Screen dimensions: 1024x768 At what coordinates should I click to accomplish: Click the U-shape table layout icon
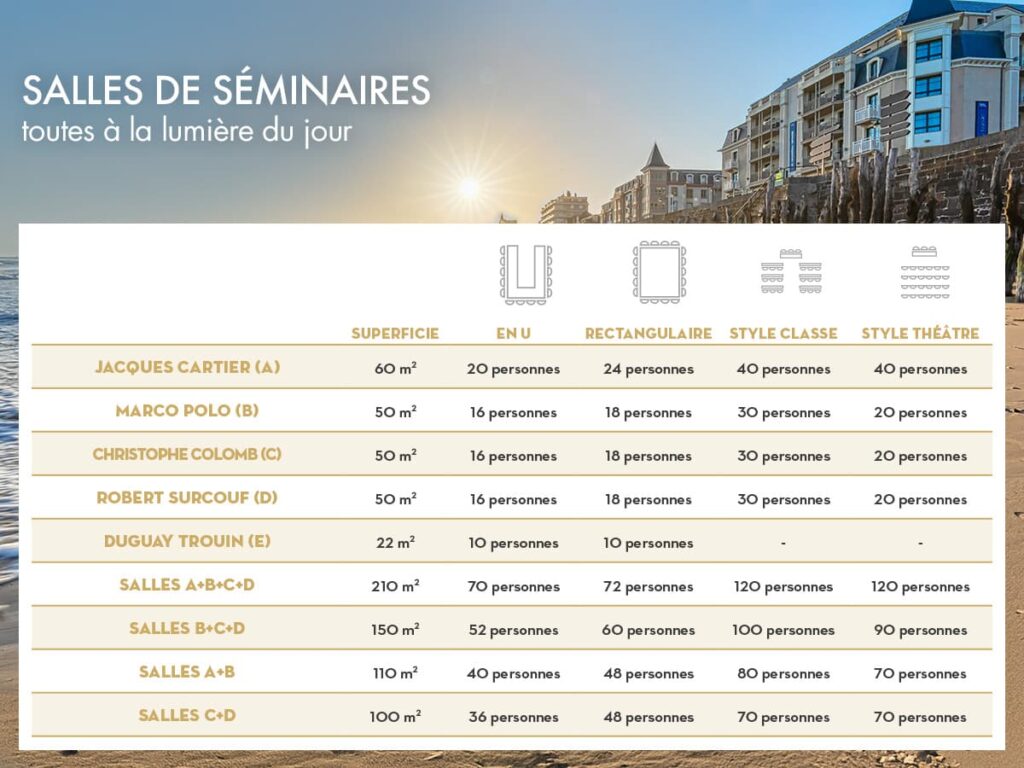[x=526, y=274]
